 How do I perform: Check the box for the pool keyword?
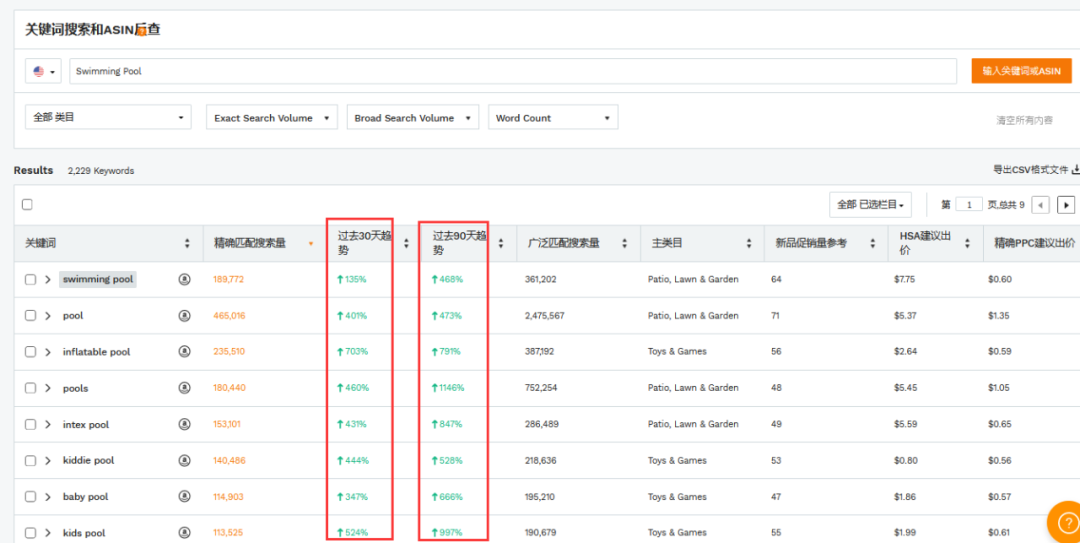pyautogui.click(x=30, y=316)
